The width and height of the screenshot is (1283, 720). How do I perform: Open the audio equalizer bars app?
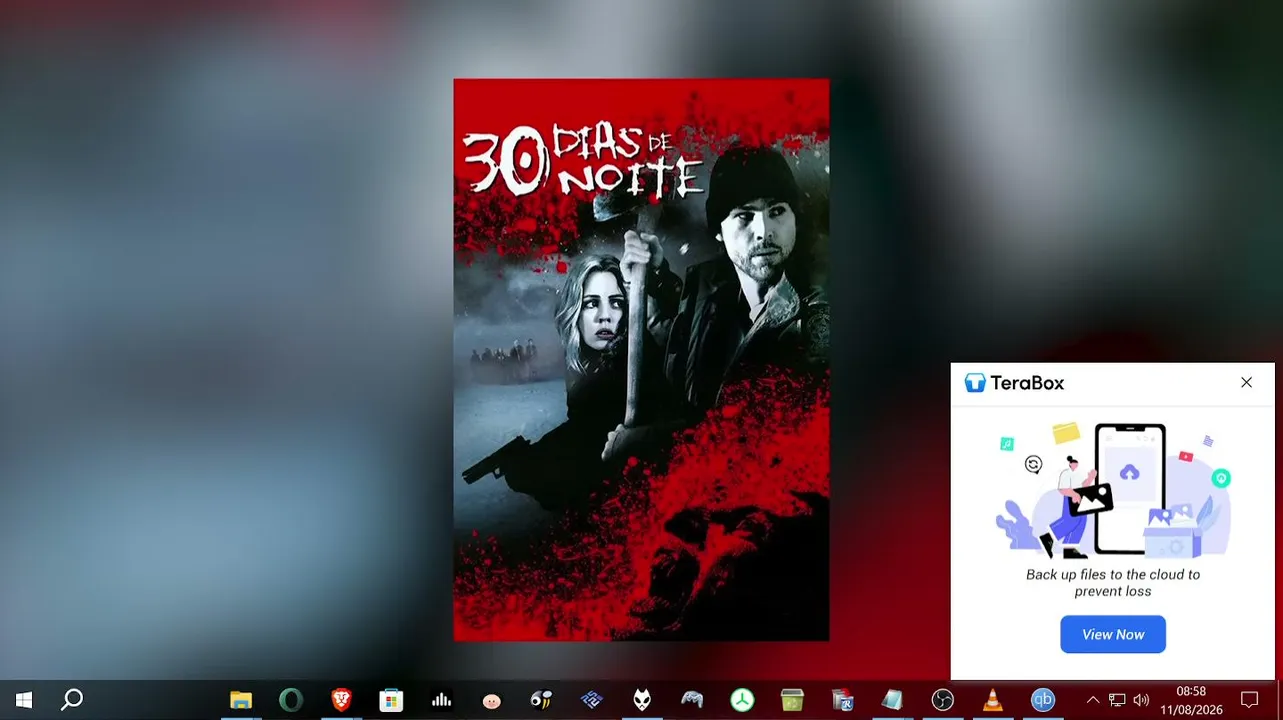[441, 700]
